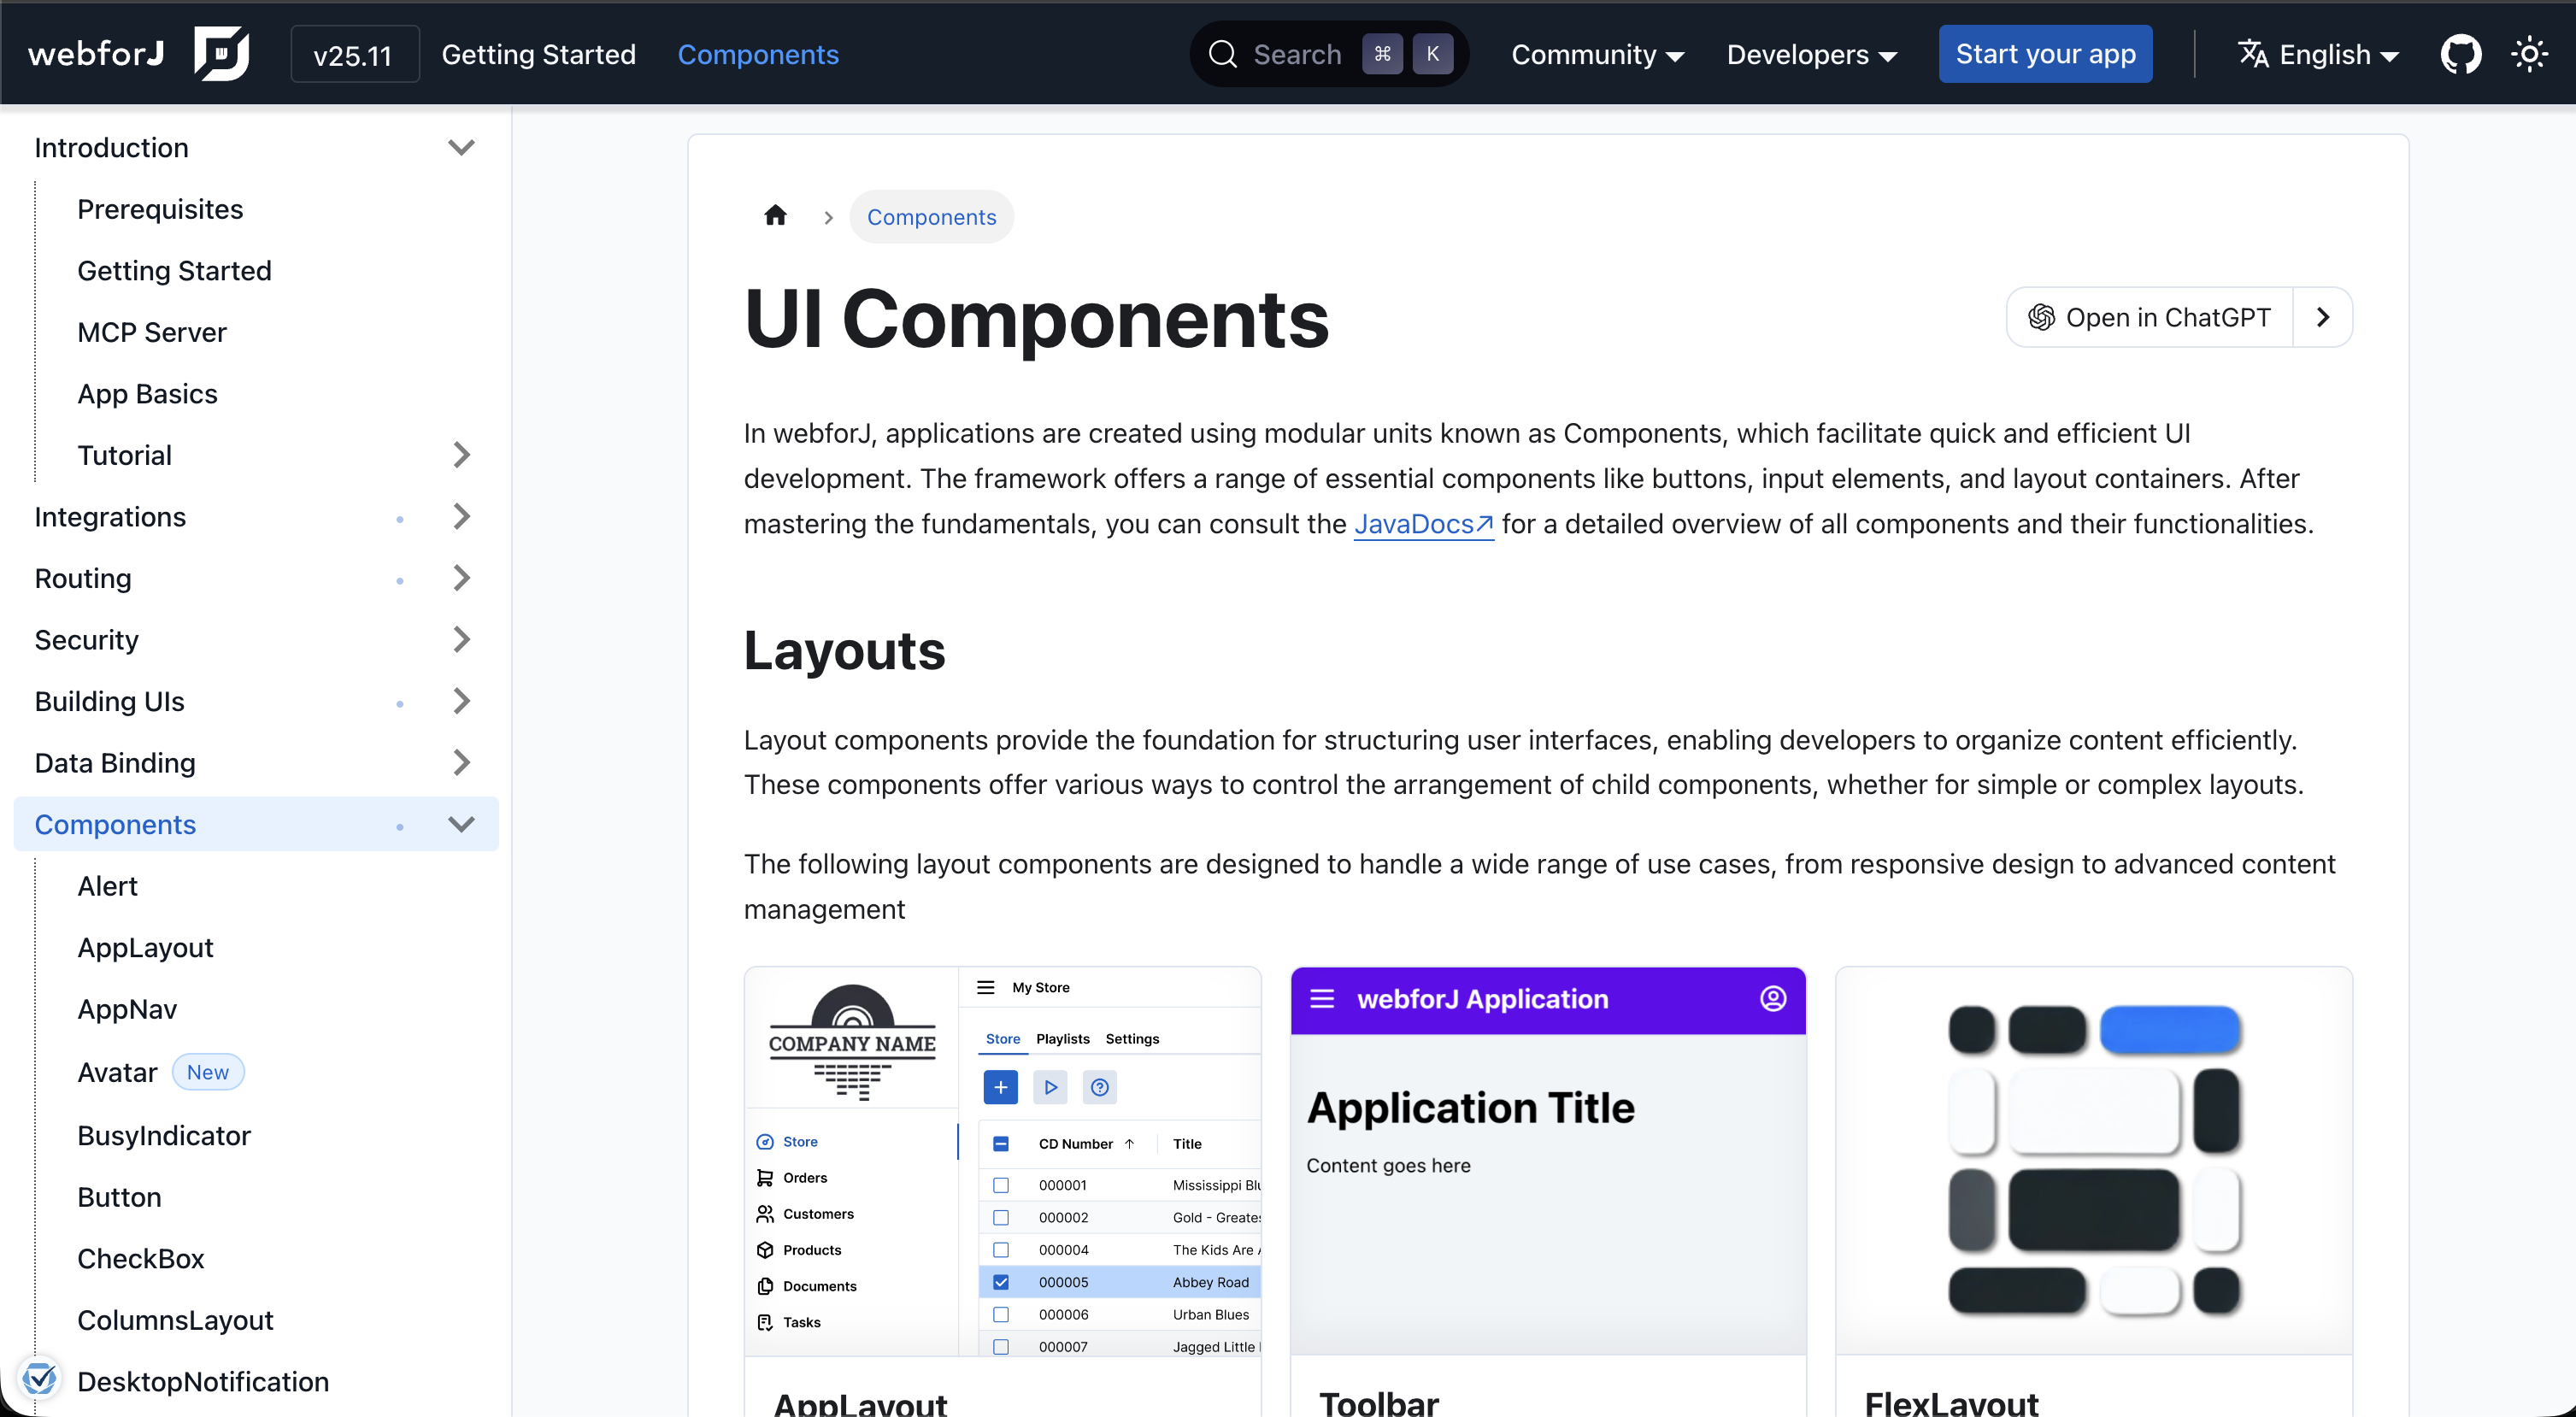Expand the Tutorial sidebar section
The image size is (2576, 1417).
[461, 455]
